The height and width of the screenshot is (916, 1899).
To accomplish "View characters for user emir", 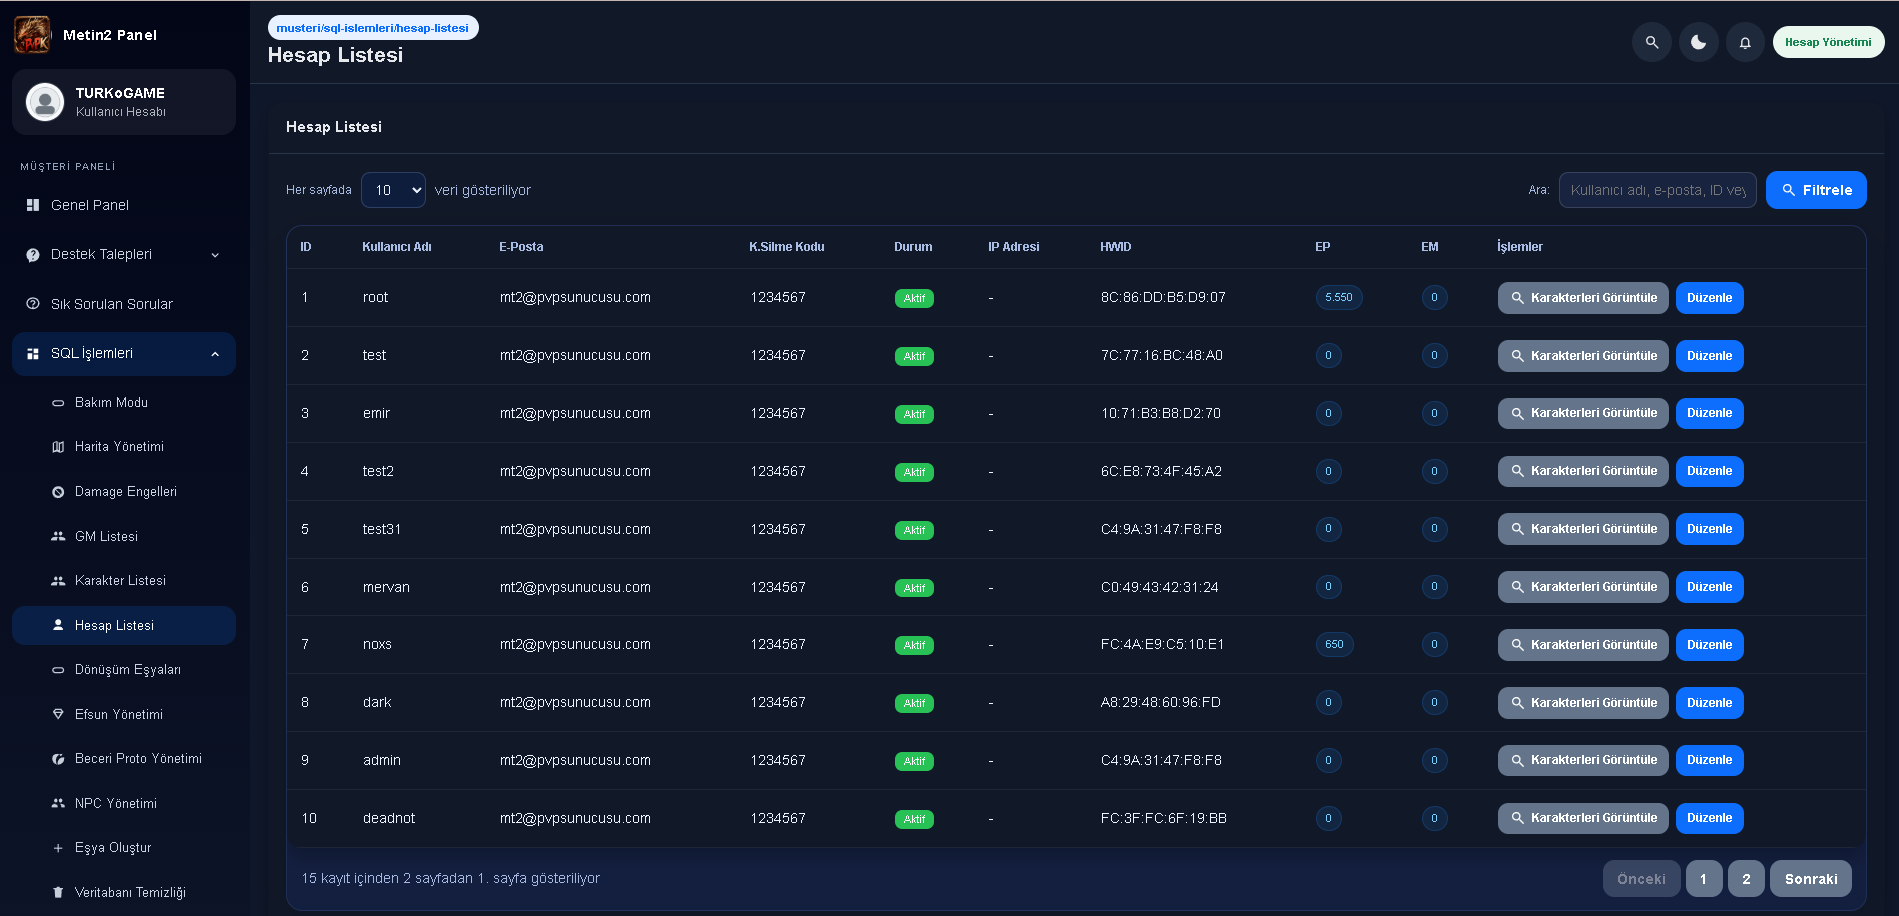I will [1583, 413].
